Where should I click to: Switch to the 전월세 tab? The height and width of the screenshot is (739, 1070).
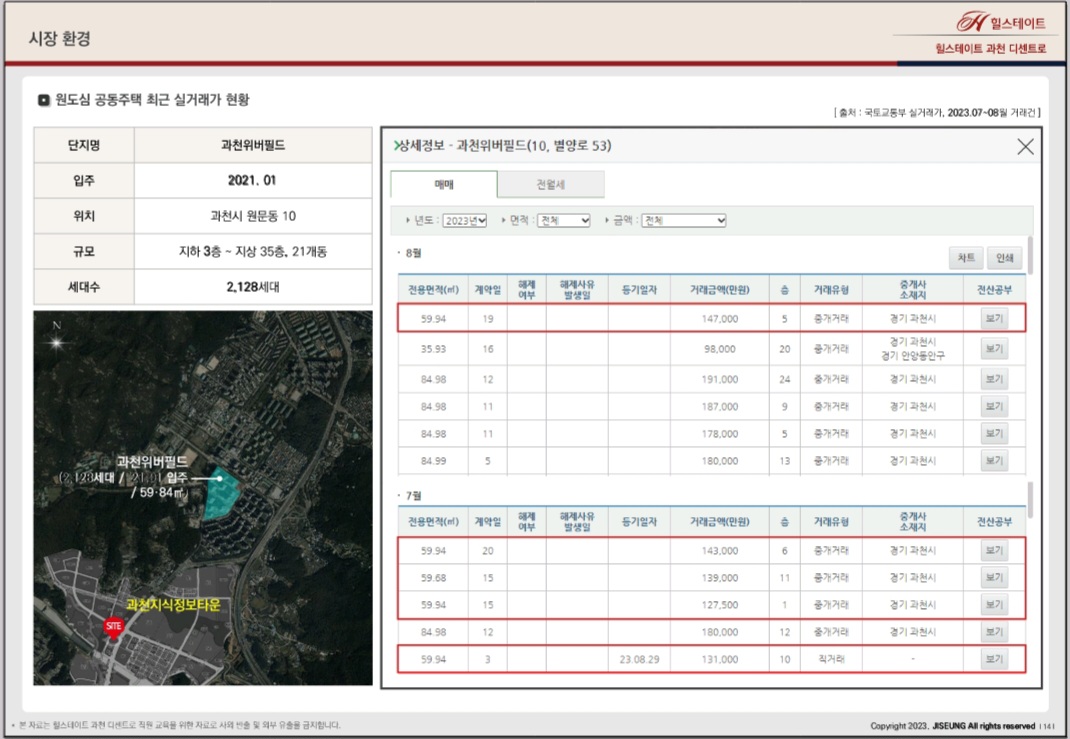551,184
